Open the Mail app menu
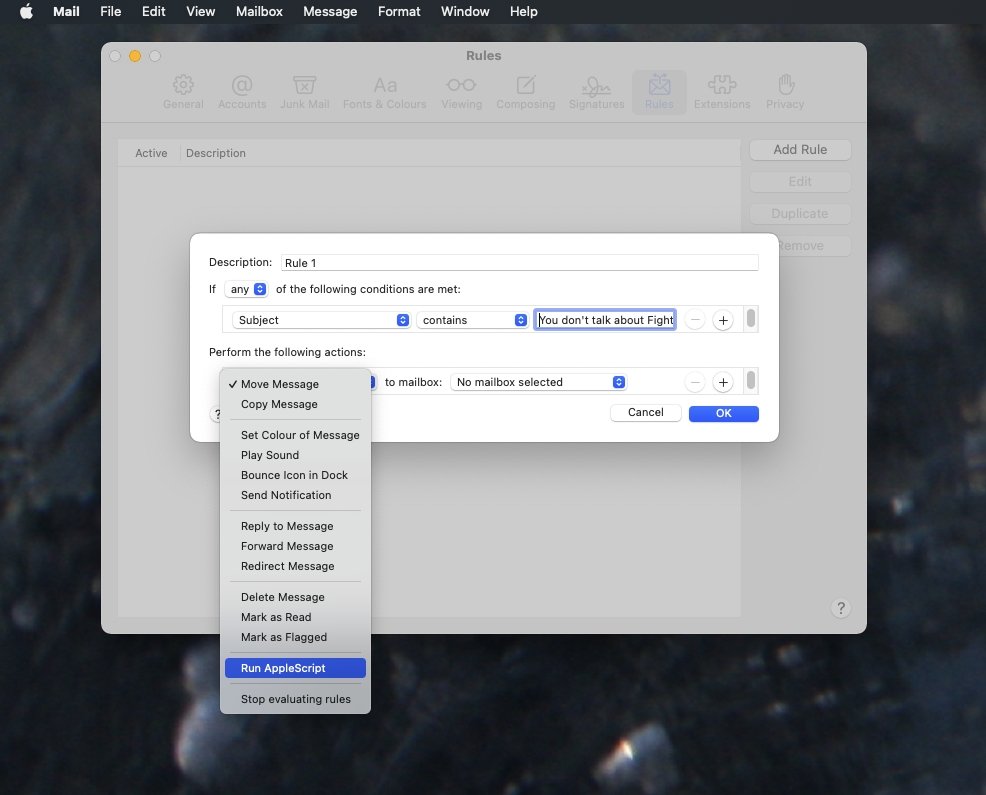The height and width of the screenshot is (795, 986). click(x=66, y=11)
